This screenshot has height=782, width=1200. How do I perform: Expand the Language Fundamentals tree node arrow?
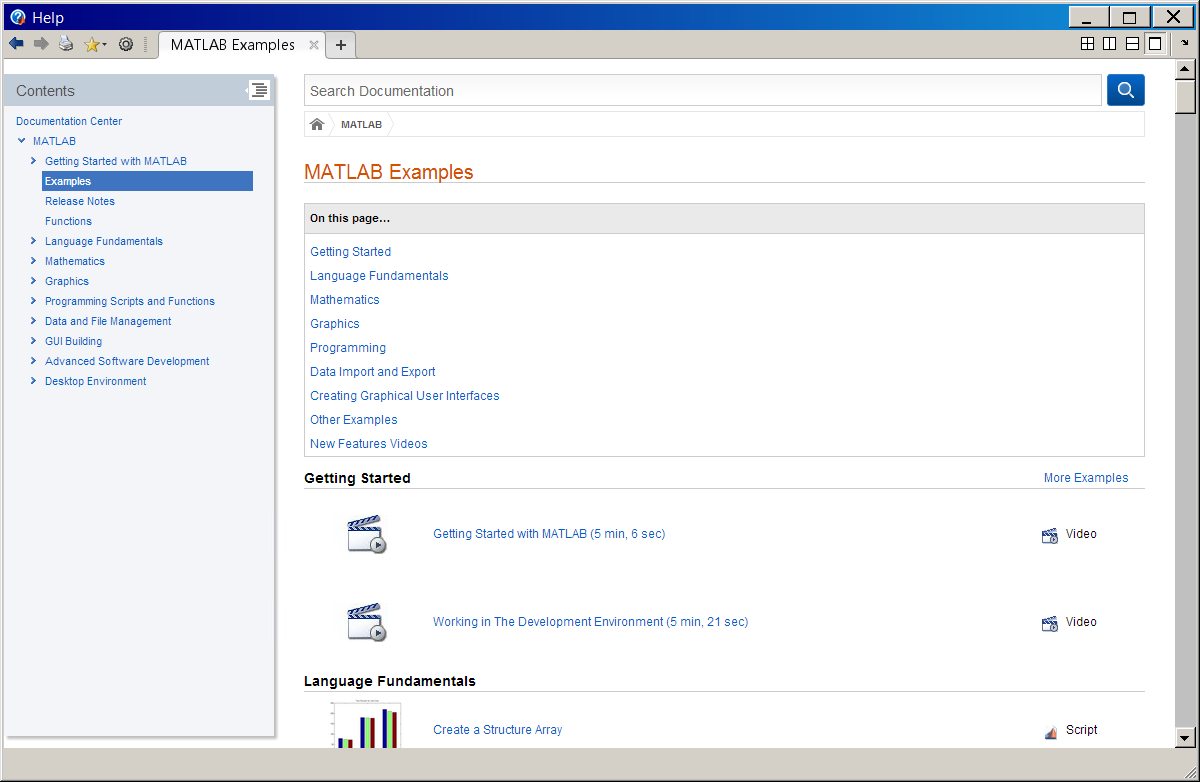point(34,241)
